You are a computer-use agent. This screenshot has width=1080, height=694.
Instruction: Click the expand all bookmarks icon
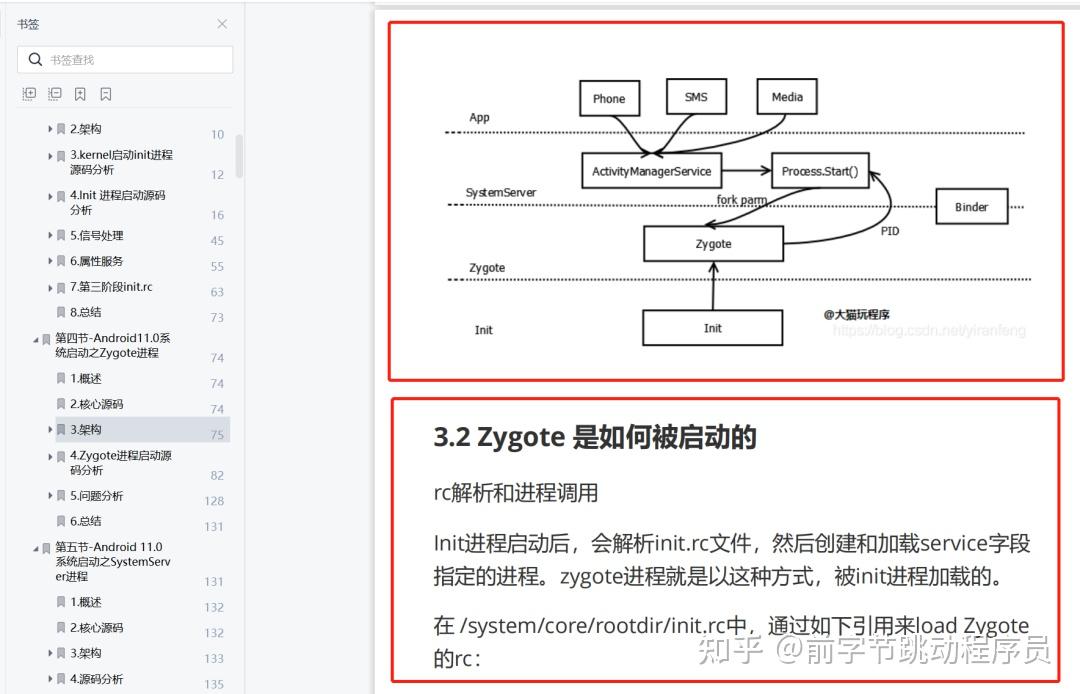point(29,93)
